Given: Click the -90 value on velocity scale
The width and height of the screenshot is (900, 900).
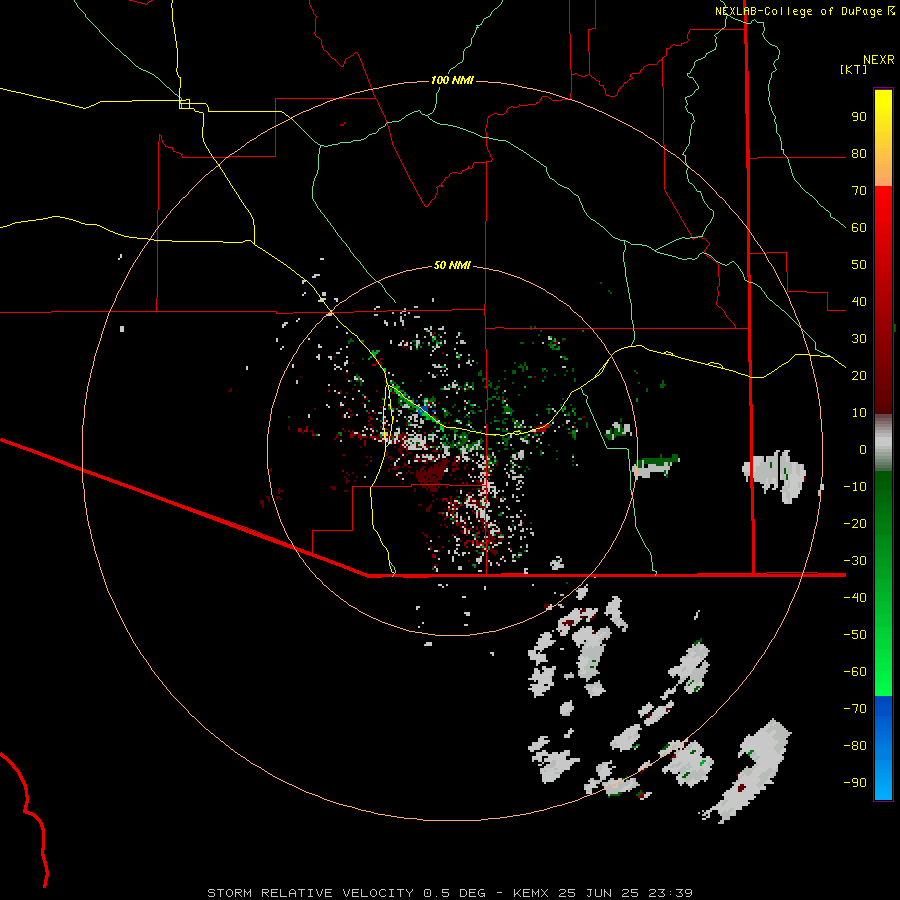Looking at the screenshot, I should (x=855, y=783).
